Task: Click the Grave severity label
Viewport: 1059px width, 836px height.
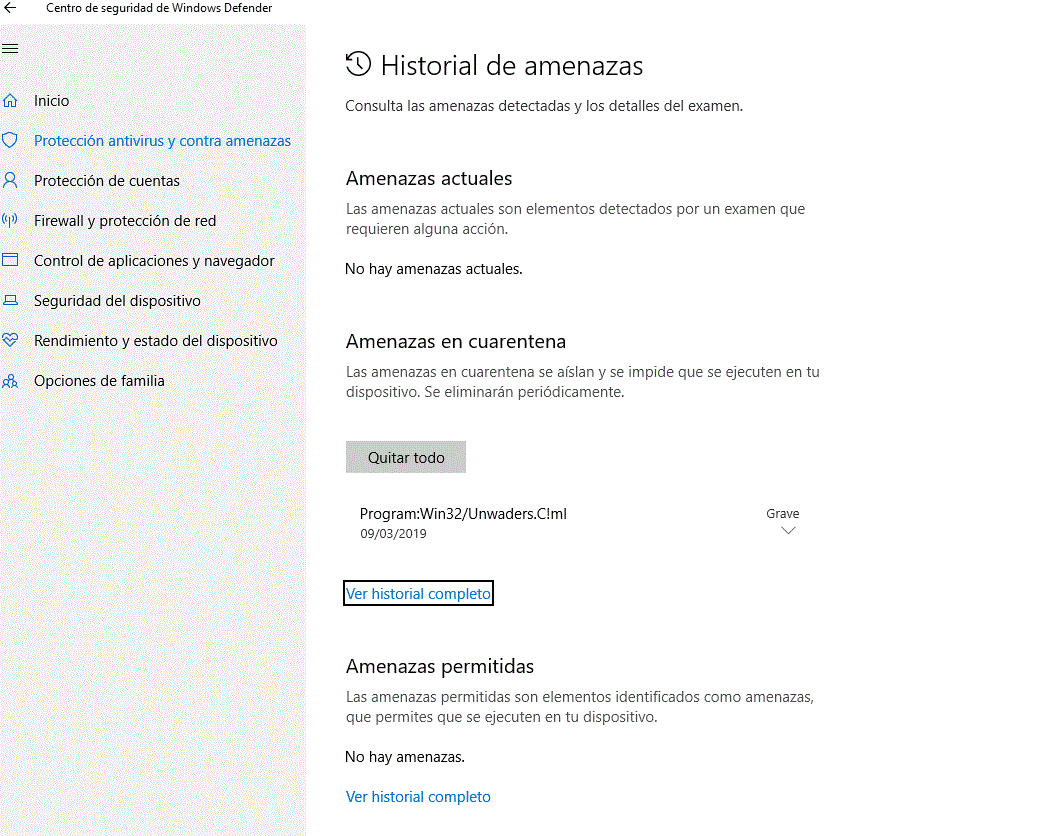Action: coord(782,514)
